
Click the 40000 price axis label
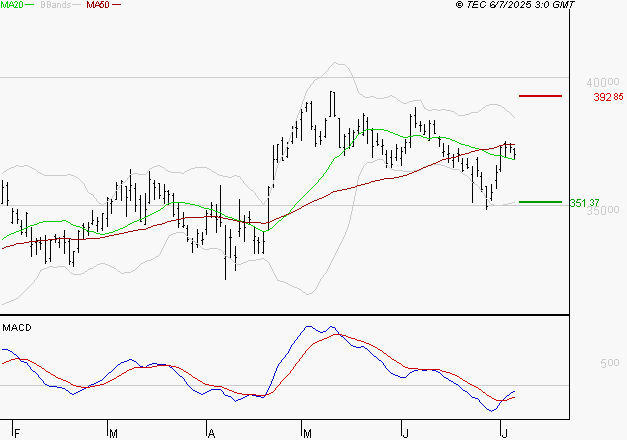[x=603, y=82]
